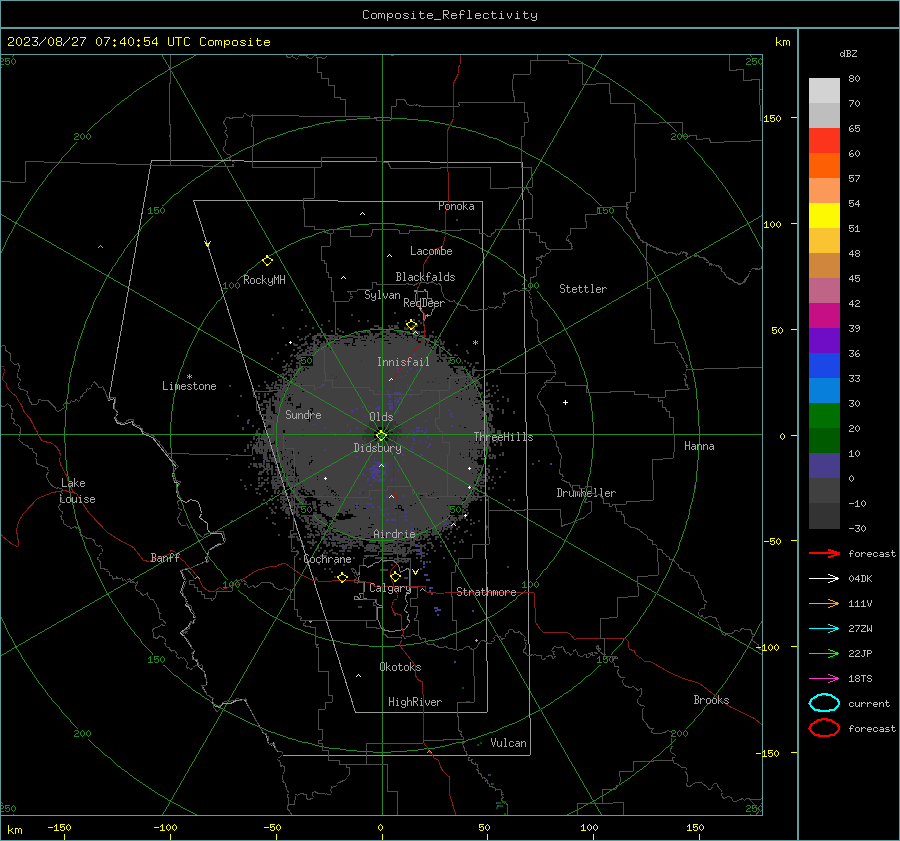Click the red forecast ellipse legend symbol
Image resolution: width=900 pixels, height=841 pixels.
(824, 728)
